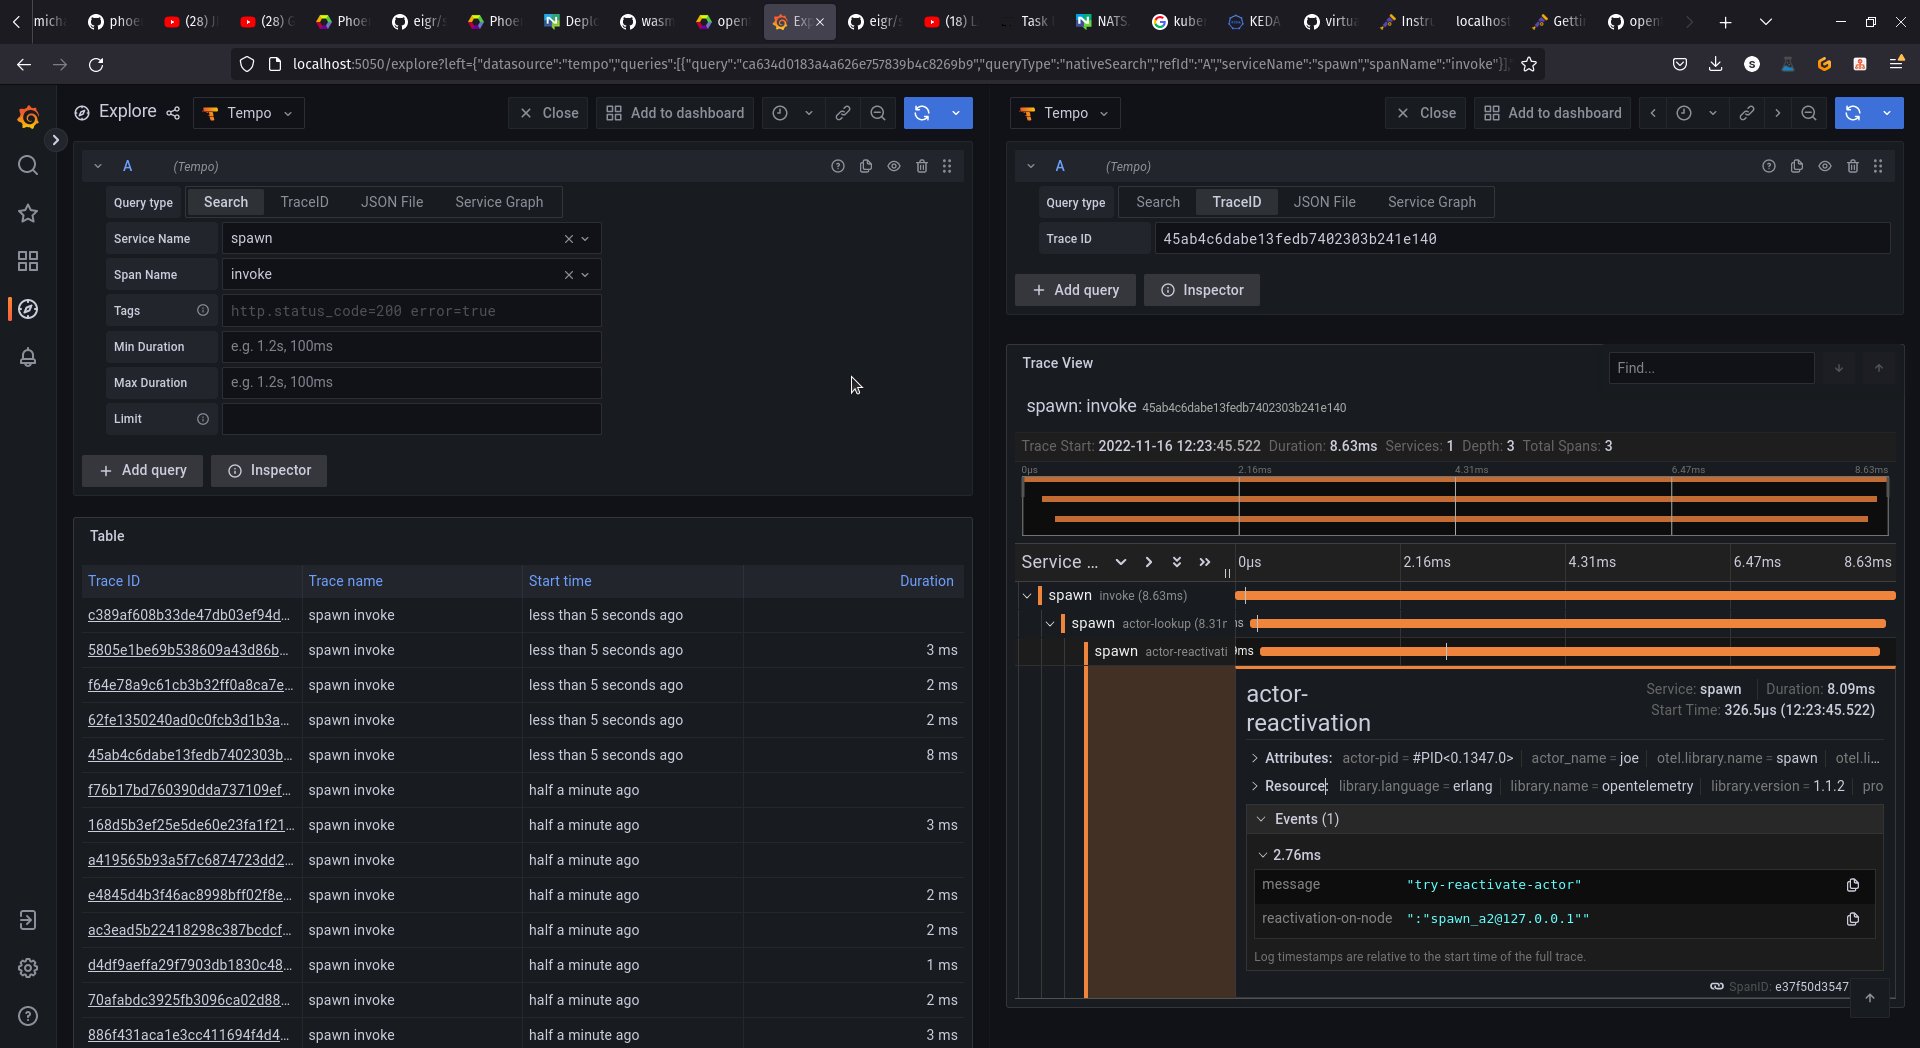The height and width of the screenshot is (1048, 1920).
Task: Select Search query type in left pane
Action: point(225,202)
